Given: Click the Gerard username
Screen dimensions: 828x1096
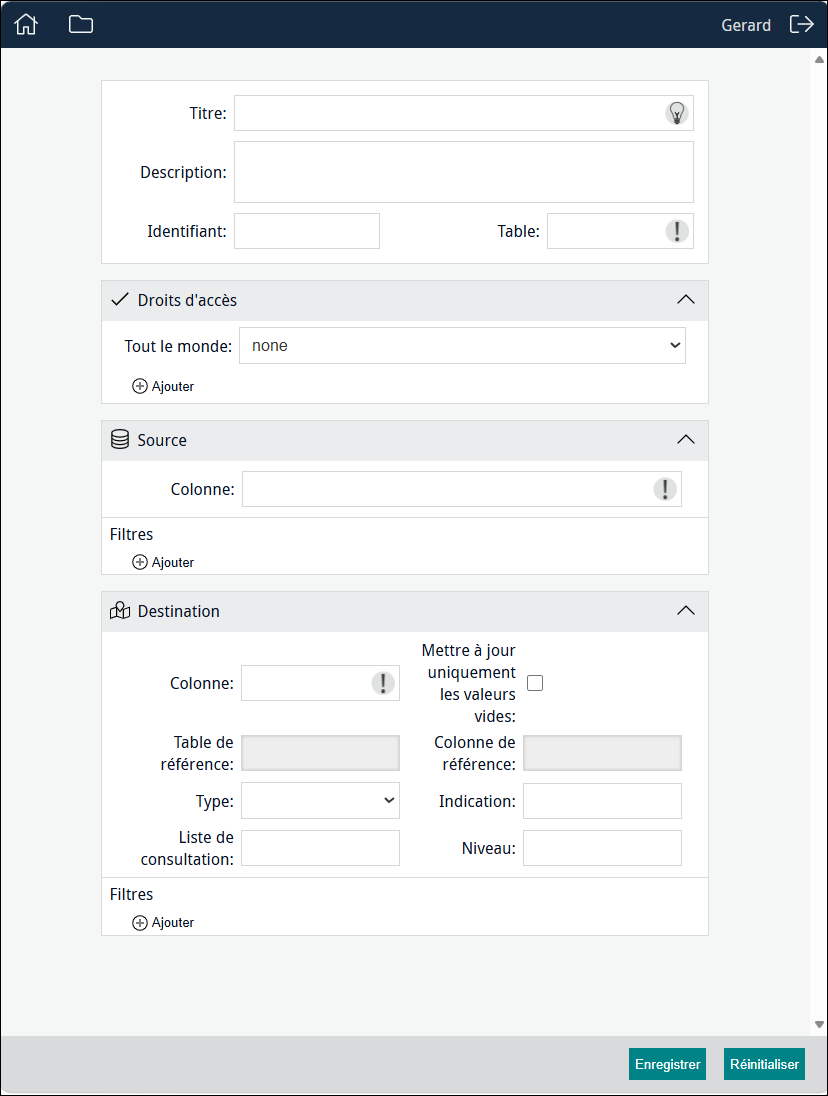Looking at the screenshot, I should point(746,25).
